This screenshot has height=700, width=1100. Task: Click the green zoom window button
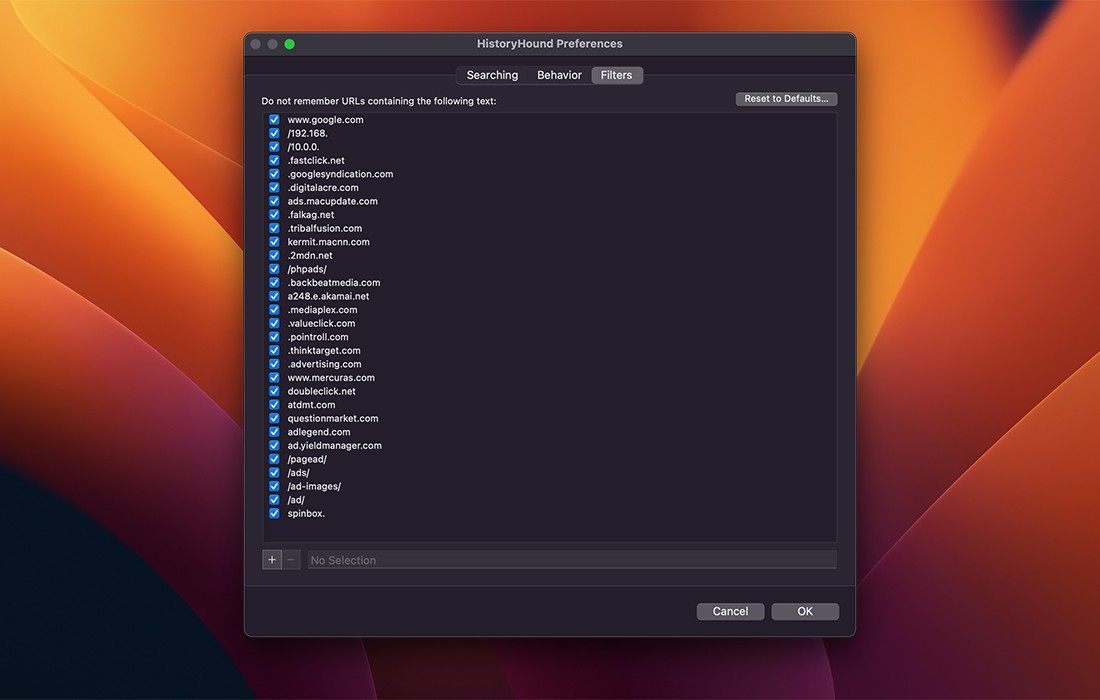290,44
